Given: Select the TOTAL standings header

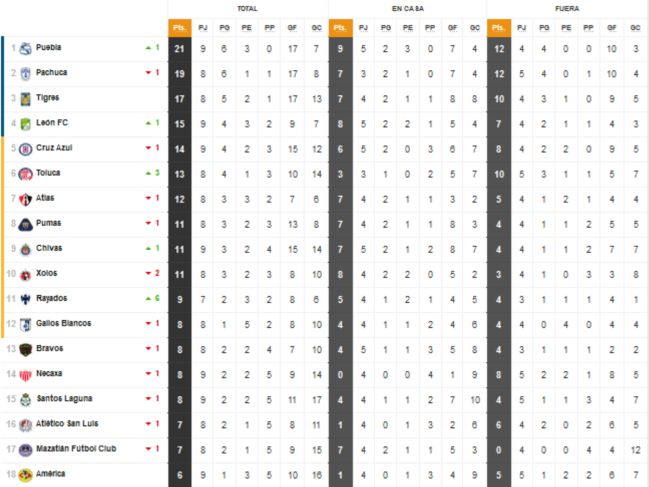Looking at the screenshot, I should click(x=247, y=8).
